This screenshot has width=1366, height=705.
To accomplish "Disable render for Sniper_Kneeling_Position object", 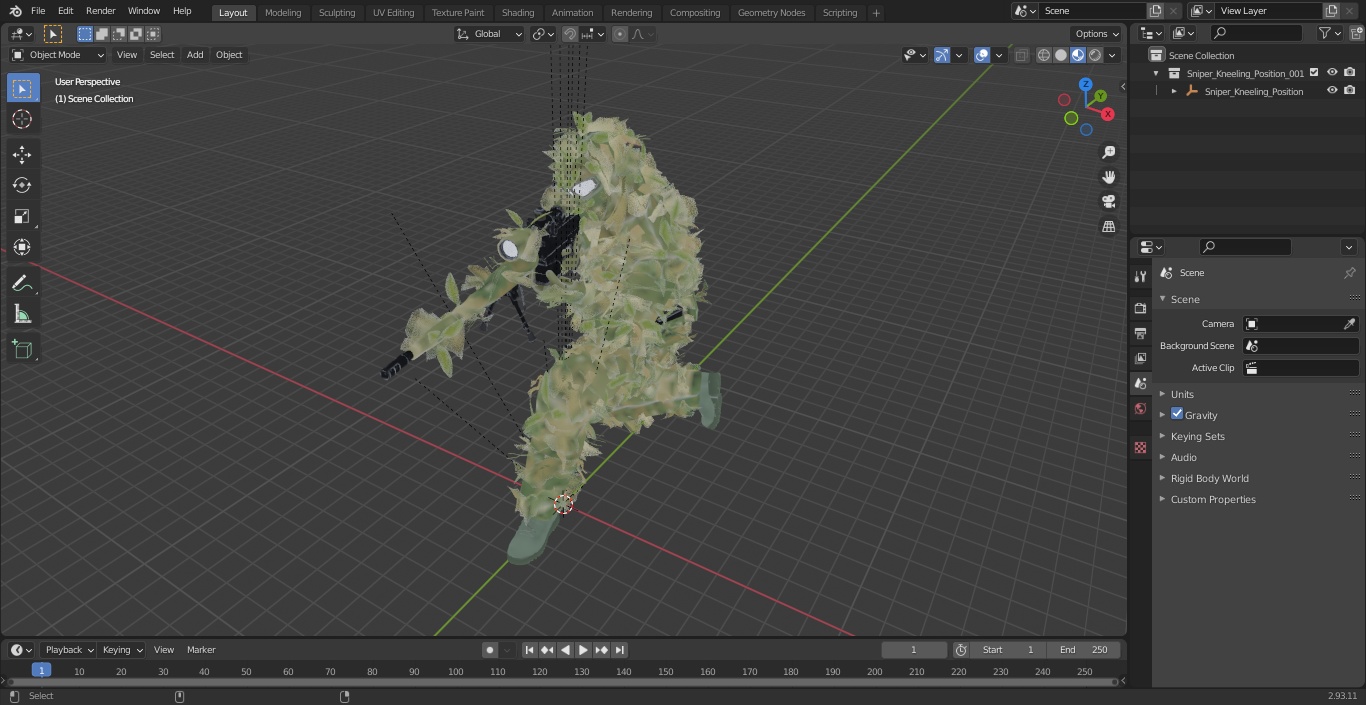I will [1349, 90].
